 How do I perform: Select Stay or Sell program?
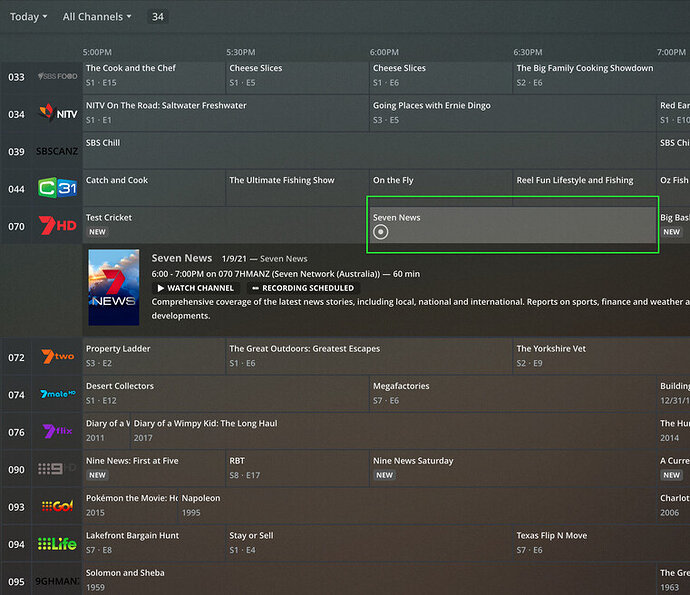click(369, 543)
